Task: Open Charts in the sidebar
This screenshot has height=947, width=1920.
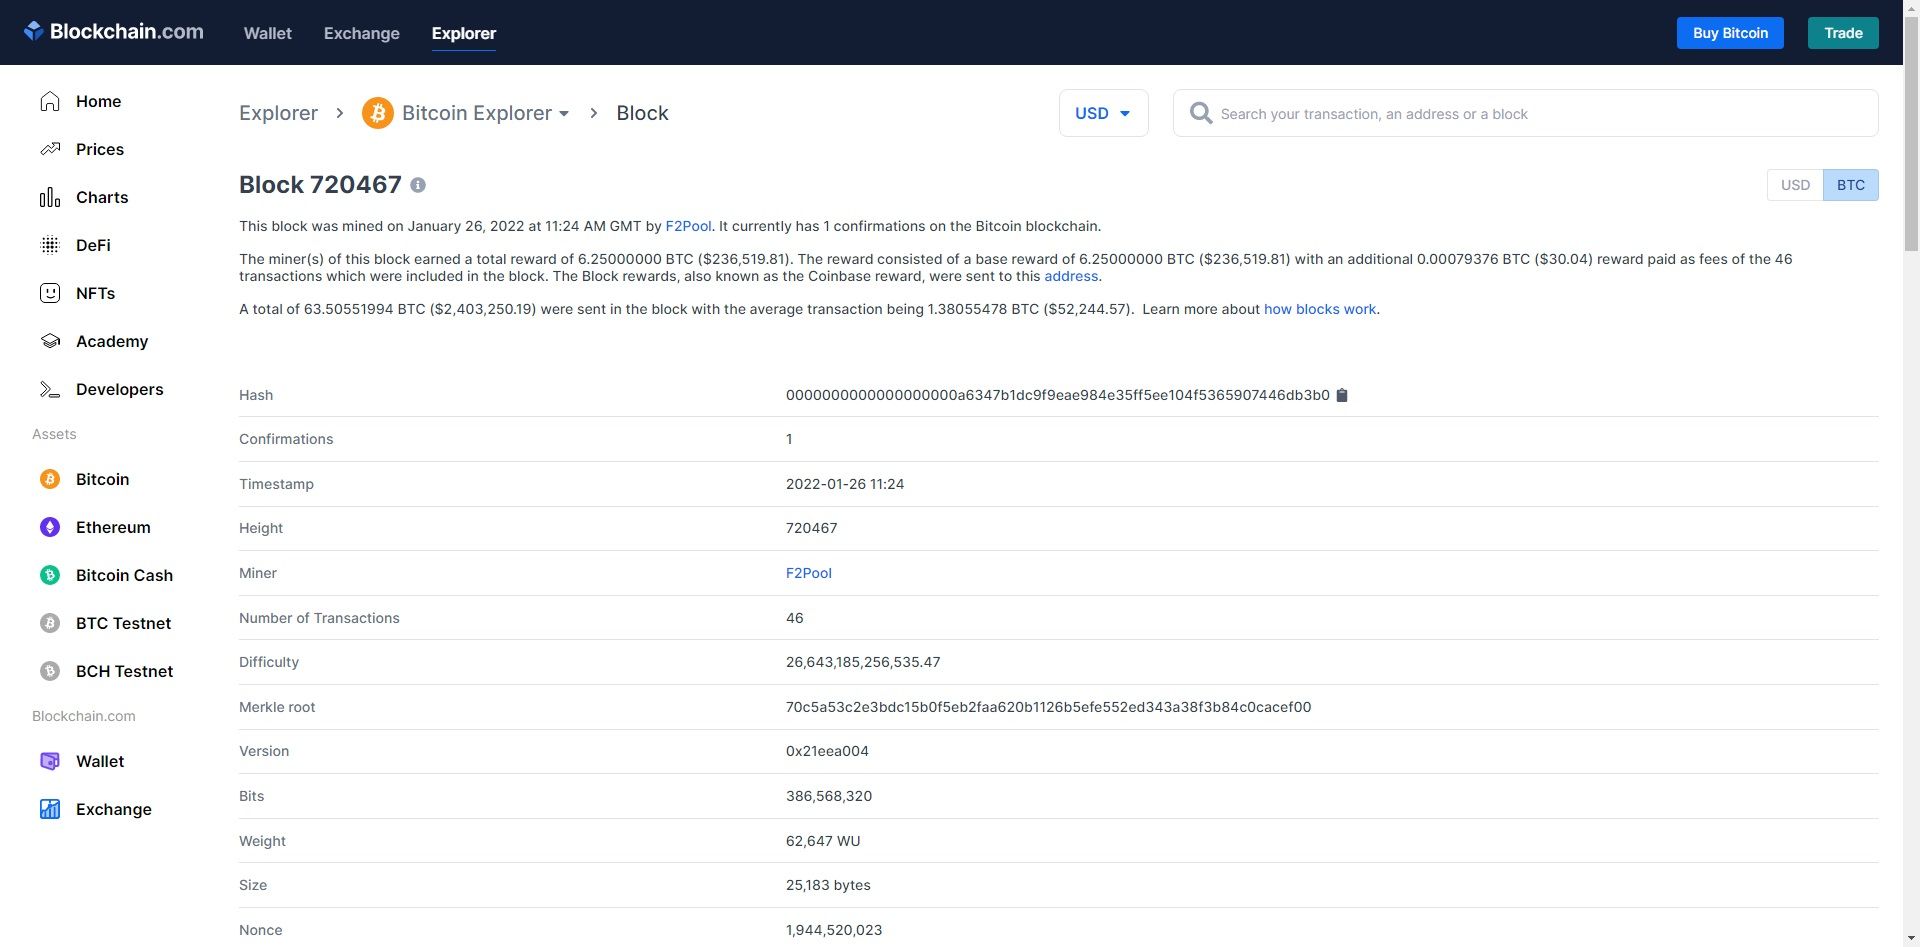Action: pos(102,197)
